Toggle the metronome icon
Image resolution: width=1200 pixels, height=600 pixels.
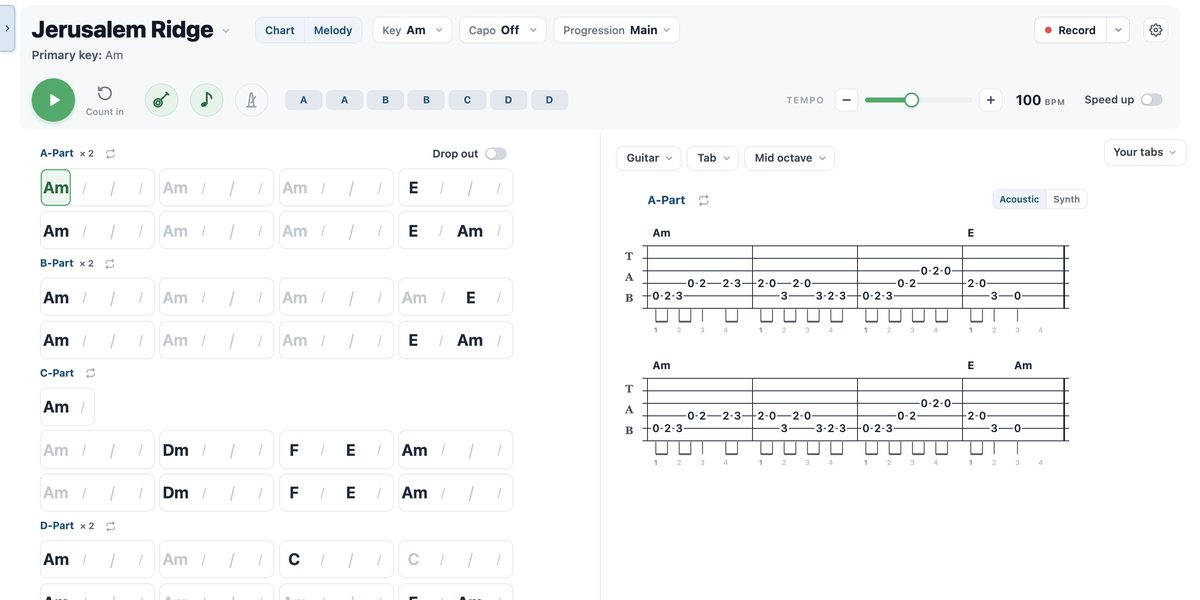(x=252, y=100)
